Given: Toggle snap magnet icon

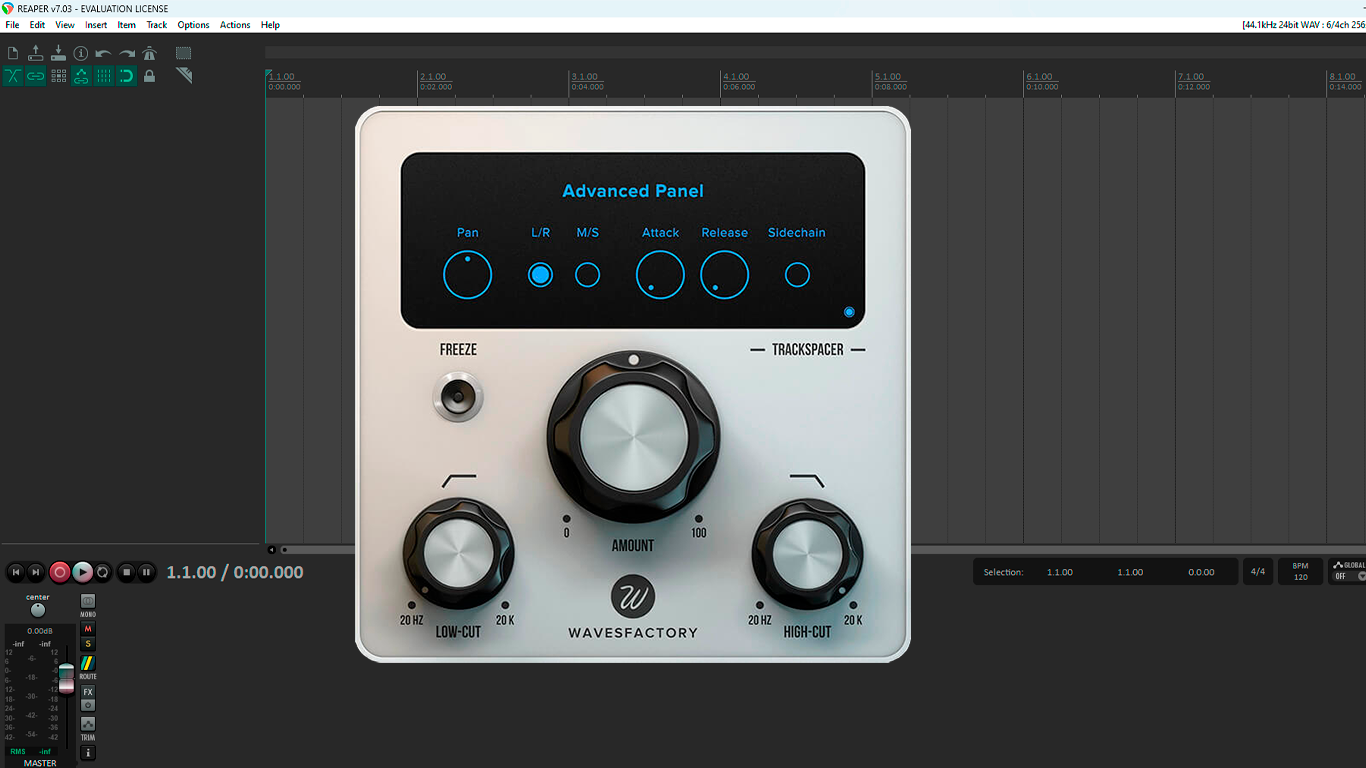Looking at the screenshot, I should tap(127, 76).
